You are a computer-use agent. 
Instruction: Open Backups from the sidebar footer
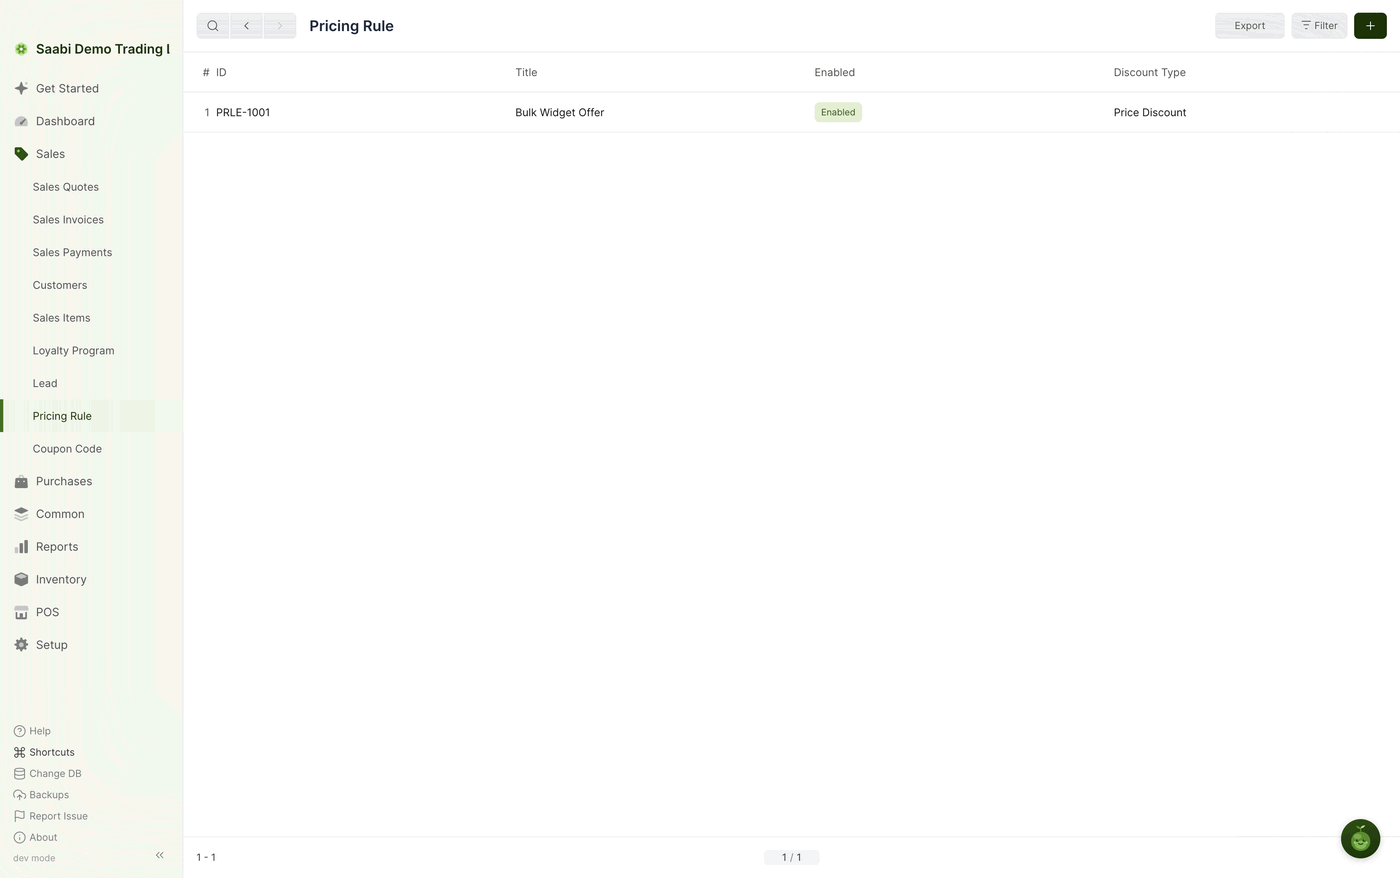click(41, 795)
